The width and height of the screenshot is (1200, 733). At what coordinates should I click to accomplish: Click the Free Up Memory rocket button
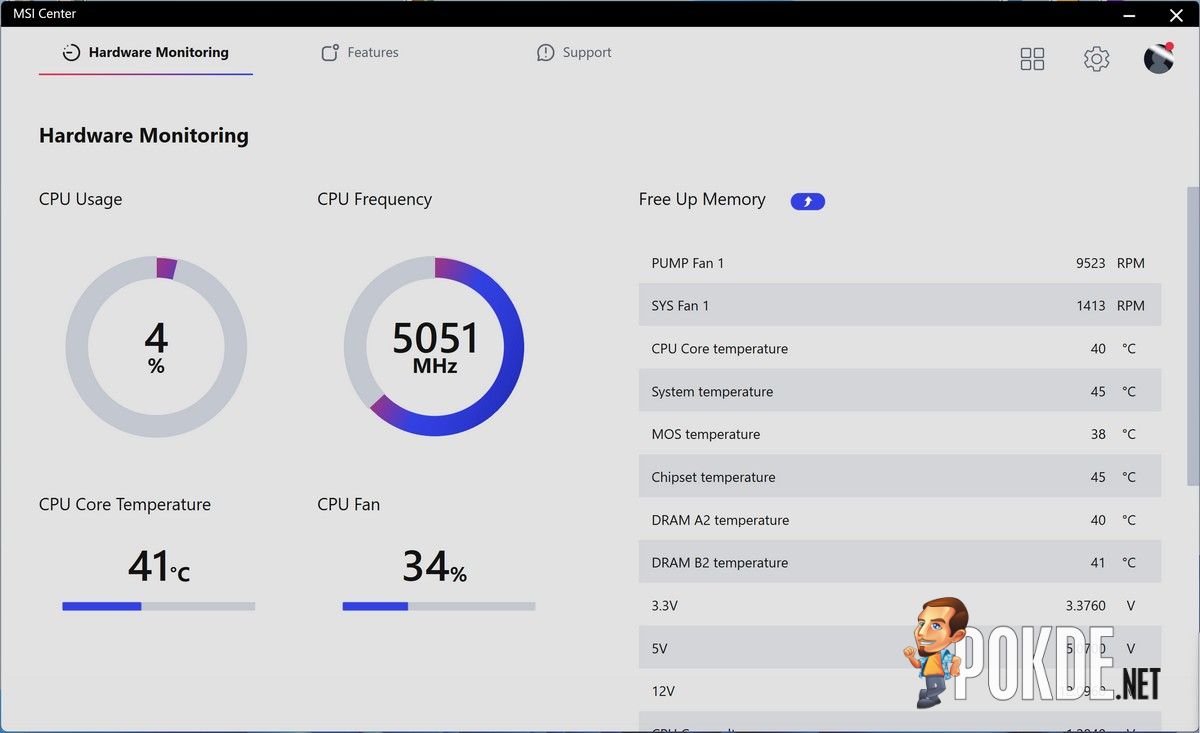click(x=808, y=201)
